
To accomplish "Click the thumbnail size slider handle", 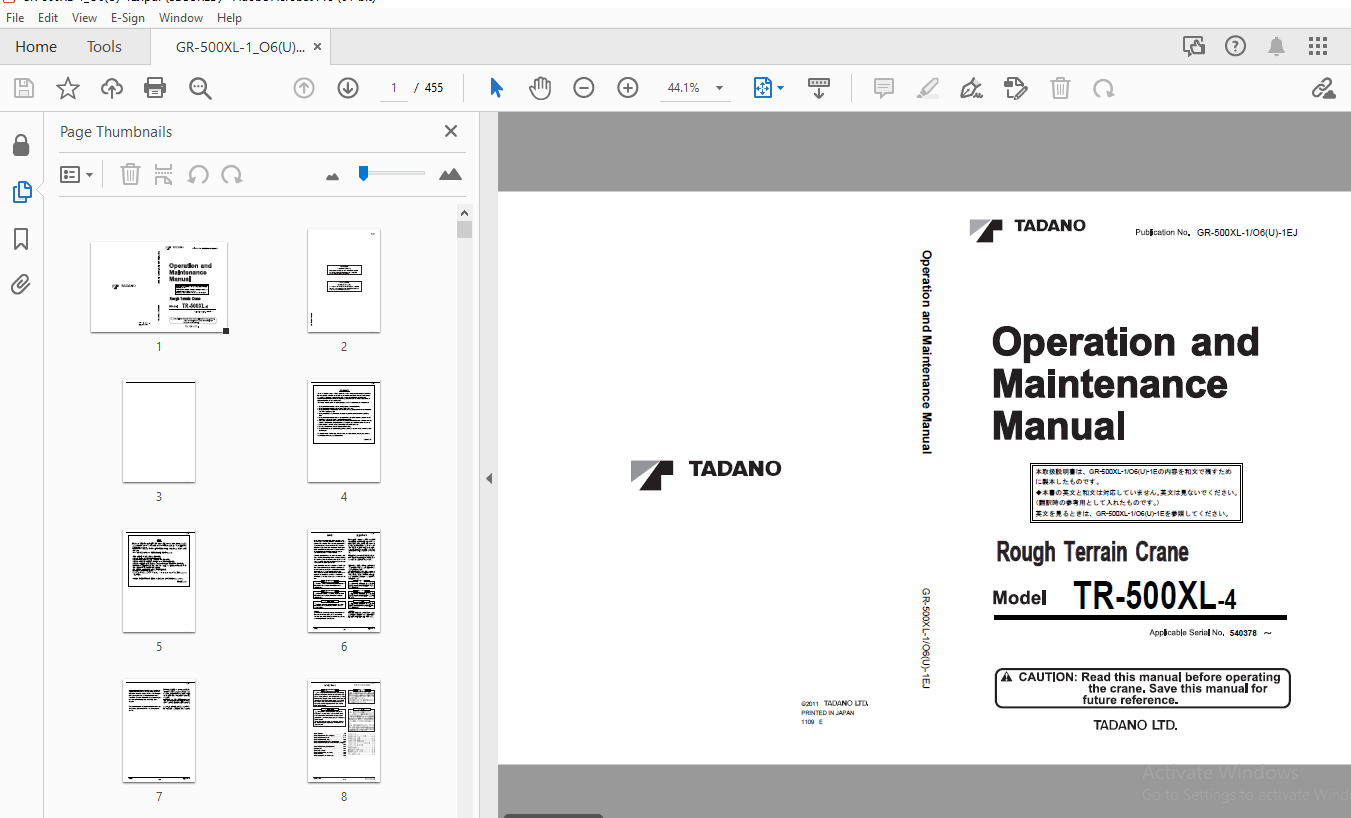I will click(x=363, y=173).
